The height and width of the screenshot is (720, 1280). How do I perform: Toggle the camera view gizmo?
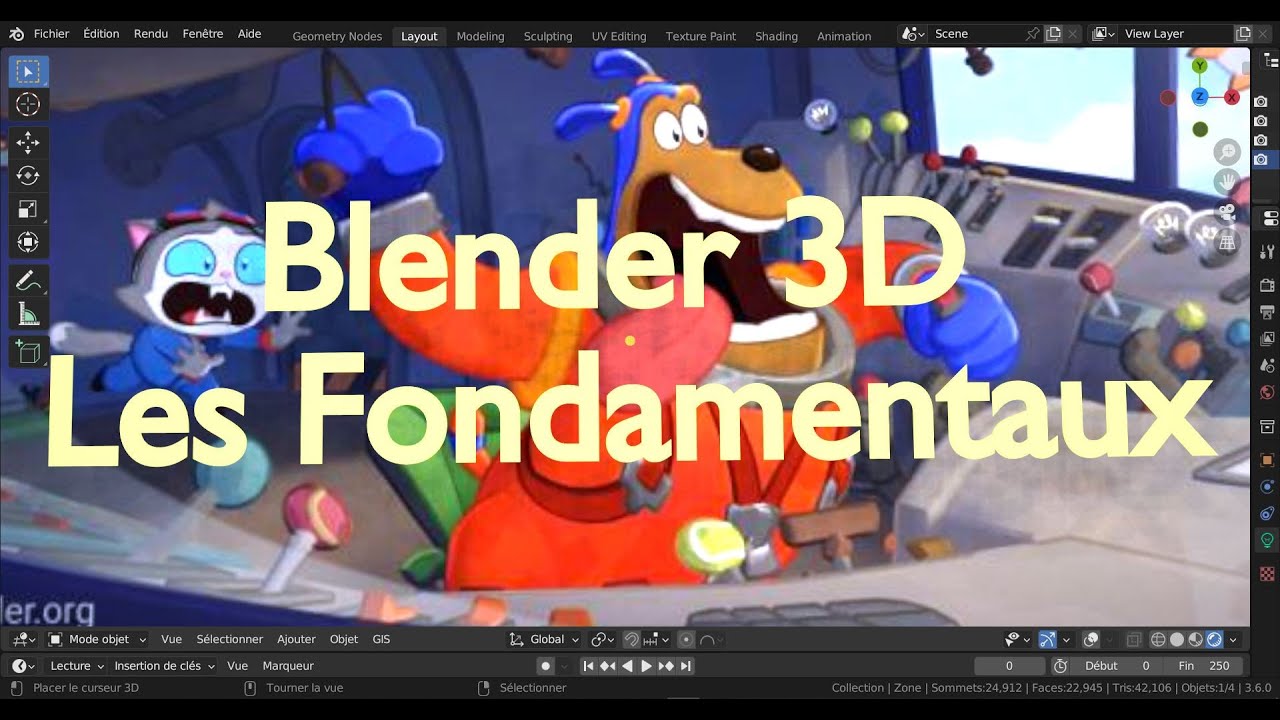coord(1227,212)
